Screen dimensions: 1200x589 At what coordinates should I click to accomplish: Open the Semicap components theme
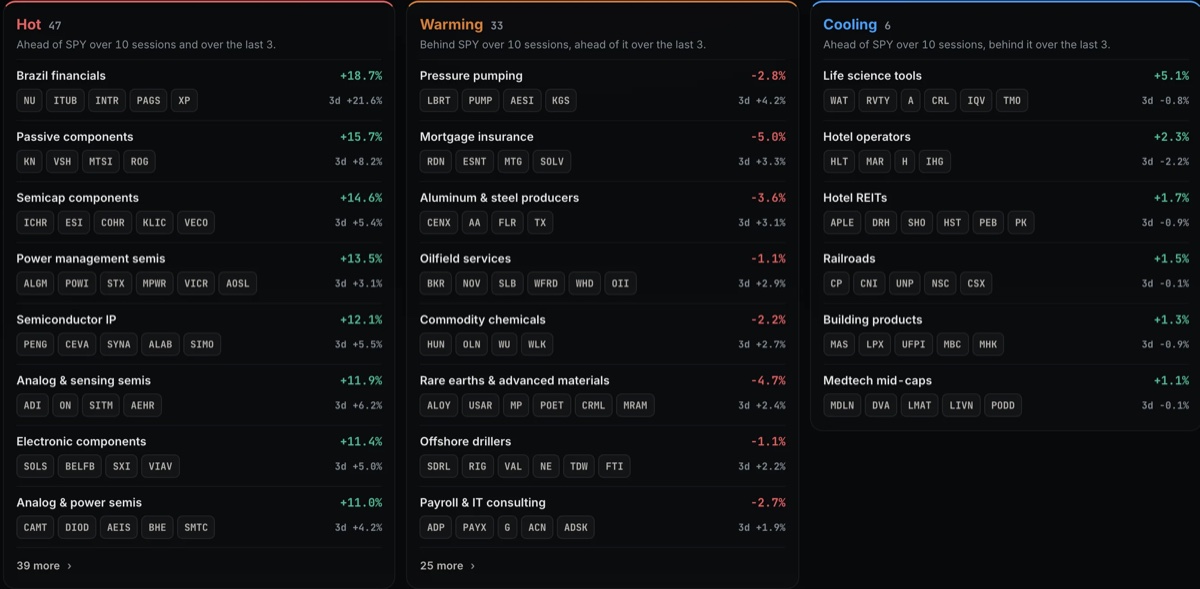coord(78,198)
